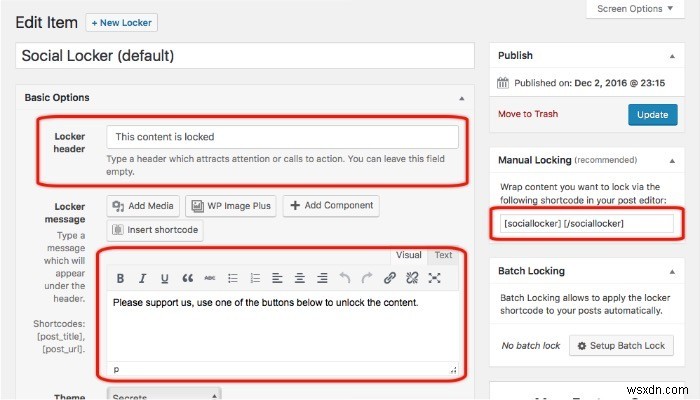The image size is (700, 400).
Task: Click the sociallocker shortcode field
Action: (x=587, y=223)
